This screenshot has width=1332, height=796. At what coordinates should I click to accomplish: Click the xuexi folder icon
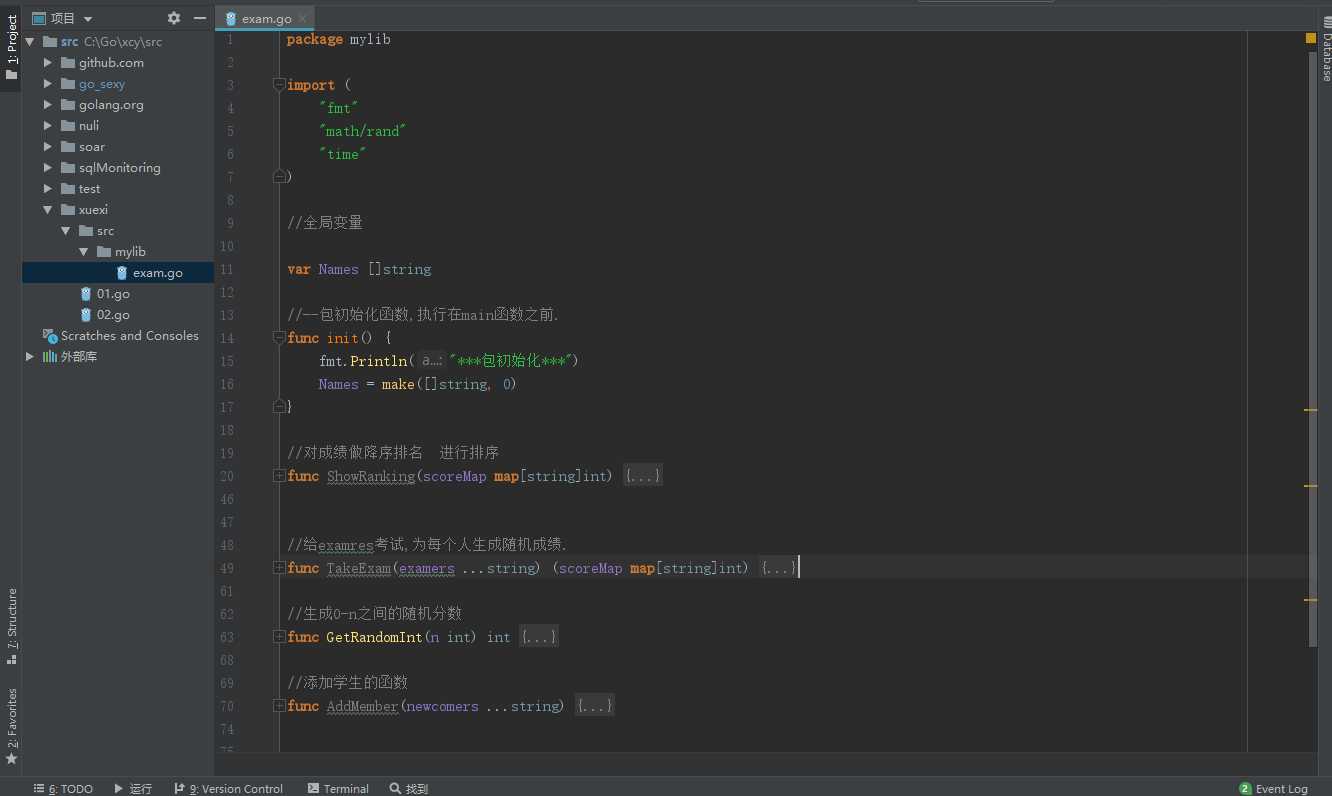click(x=68, y=210)
